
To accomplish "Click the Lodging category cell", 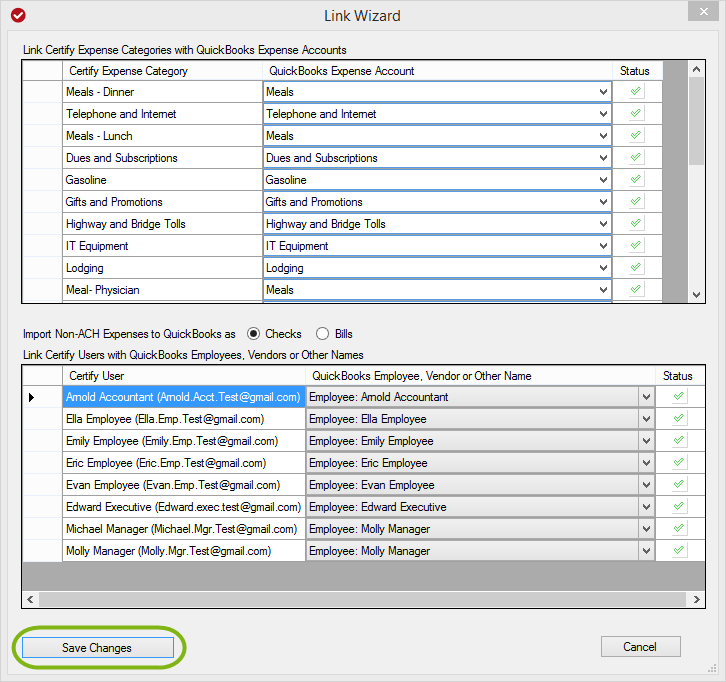I will click(x=163, y=268).
